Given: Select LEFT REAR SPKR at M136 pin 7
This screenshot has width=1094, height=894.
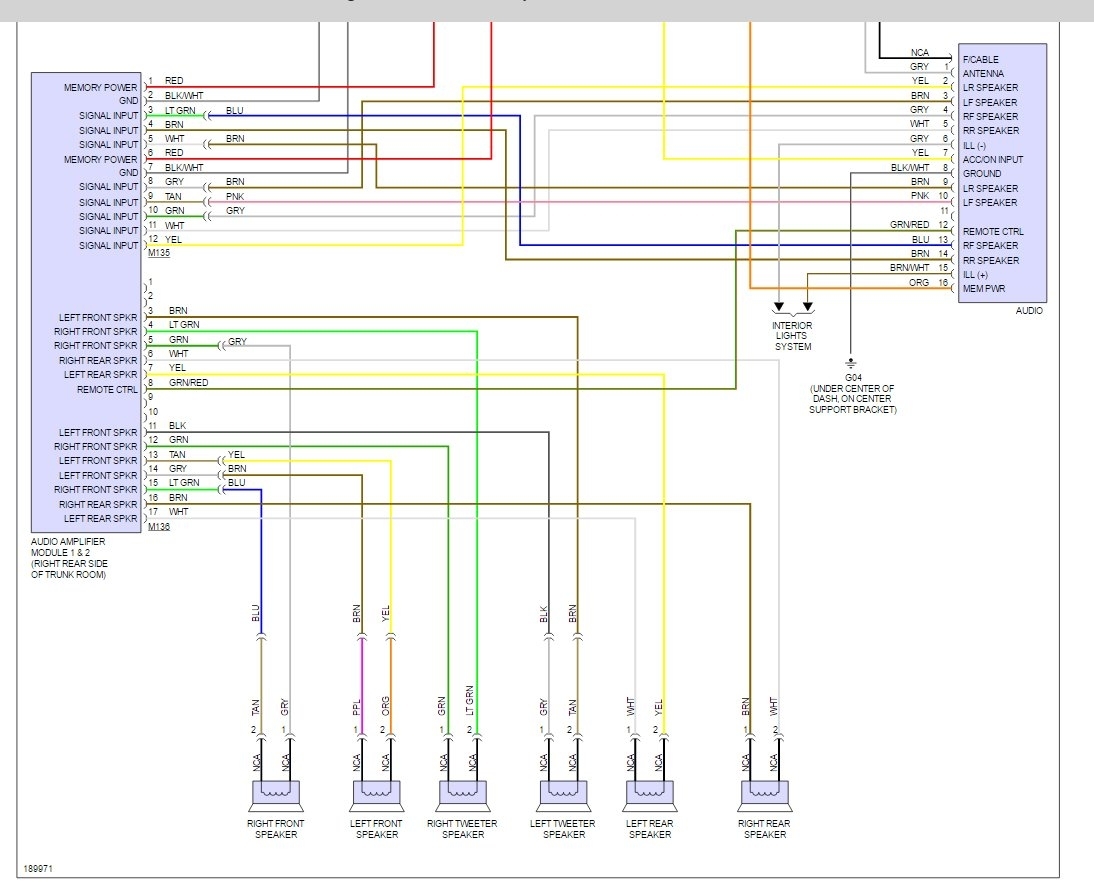Looking at the screenshot, I should (100, 374).
